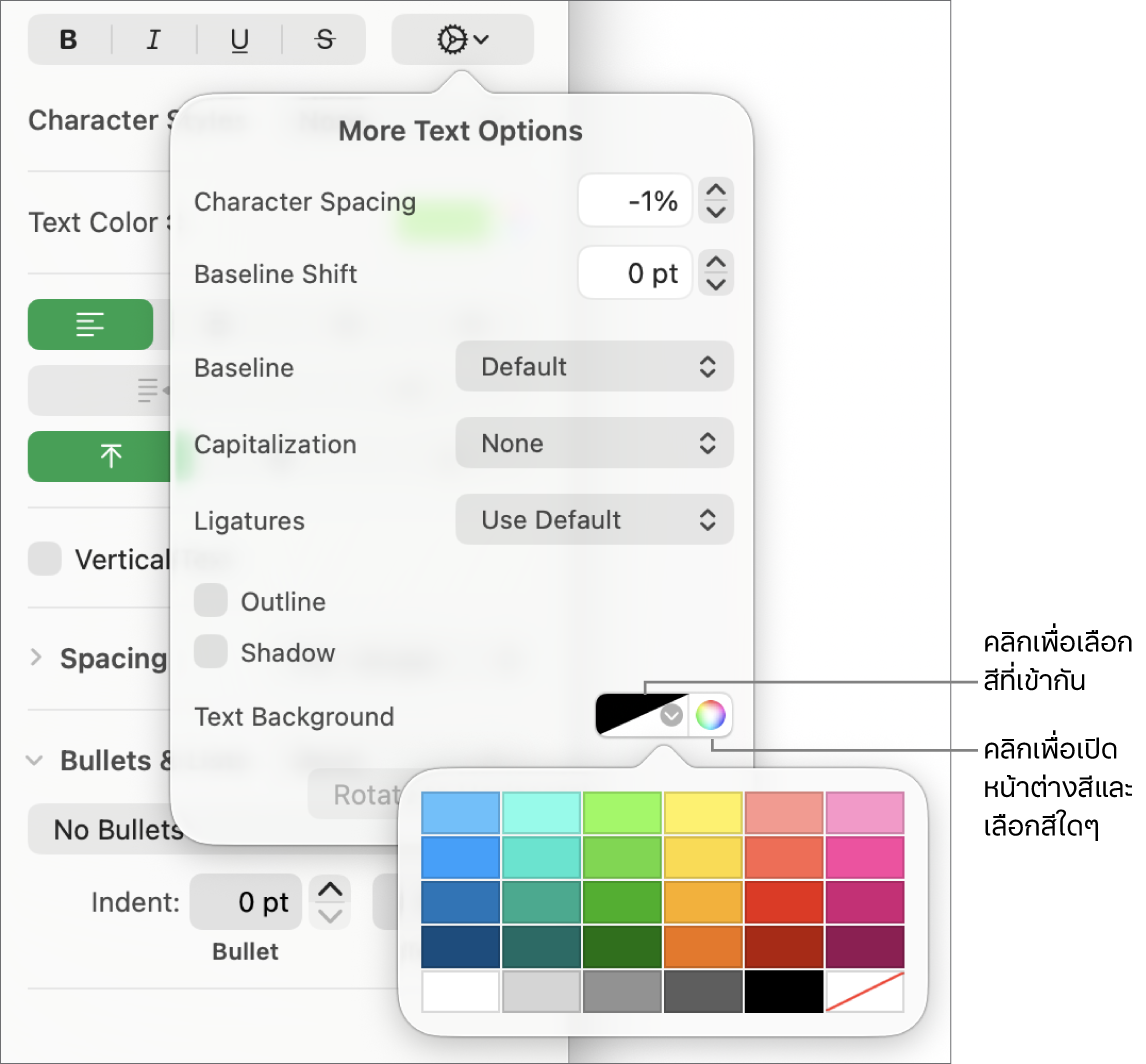Pick the dark green swatch

point(623,946)
